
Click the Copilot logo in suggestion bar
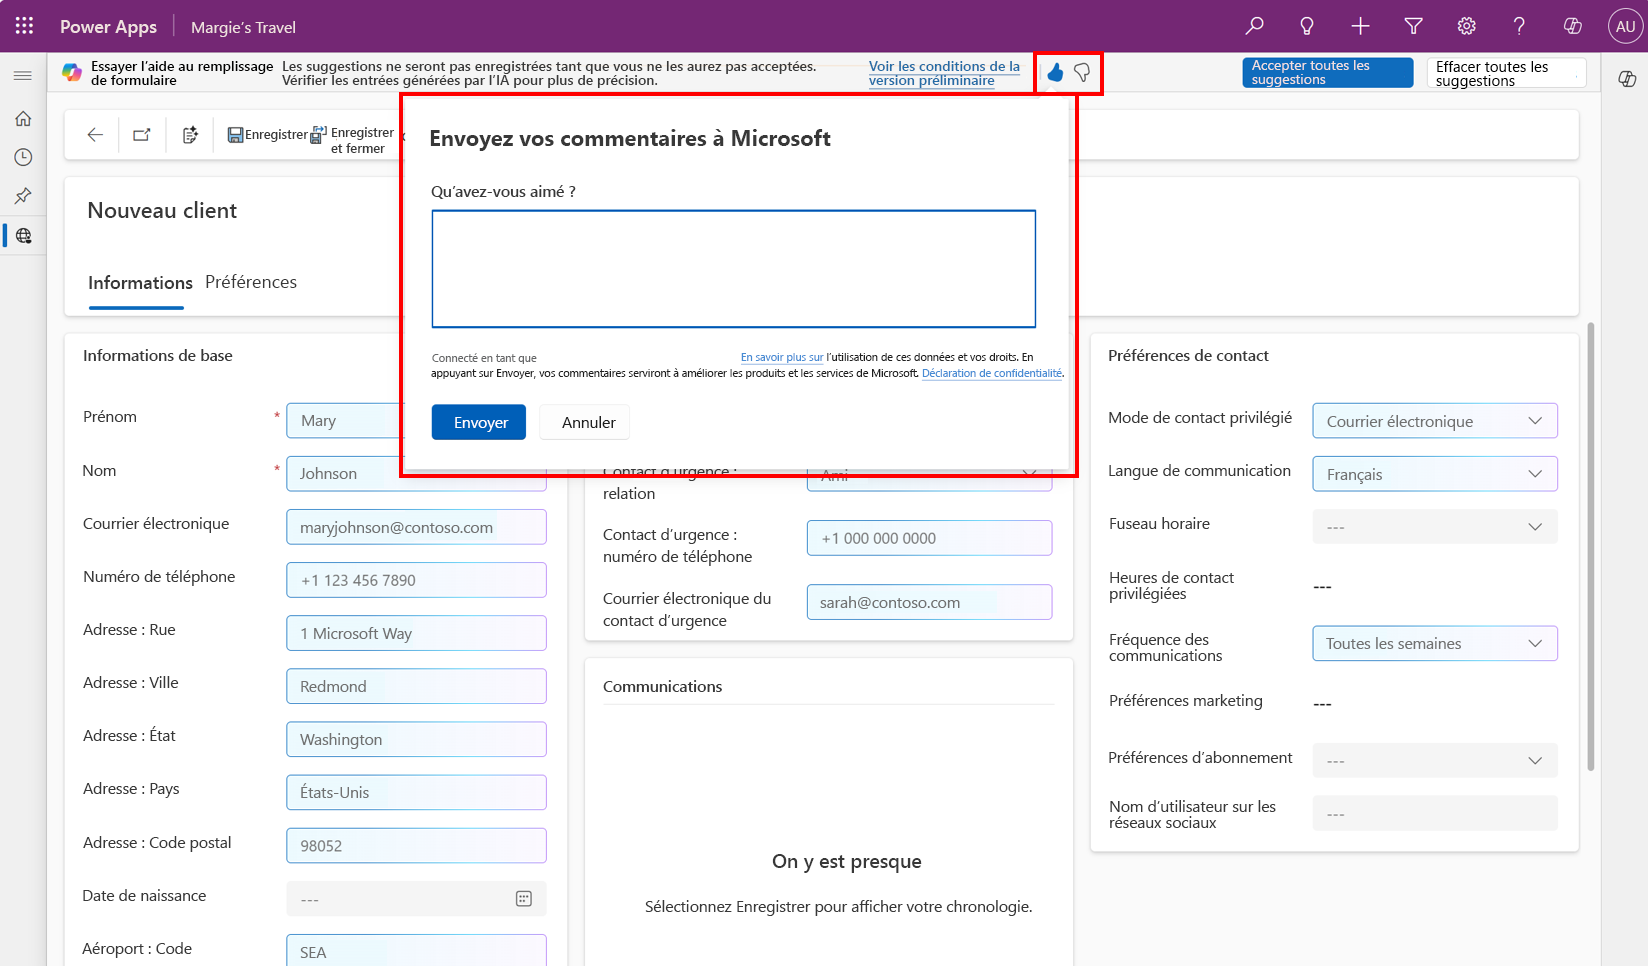pyautogui.click(x=71, y=73)
